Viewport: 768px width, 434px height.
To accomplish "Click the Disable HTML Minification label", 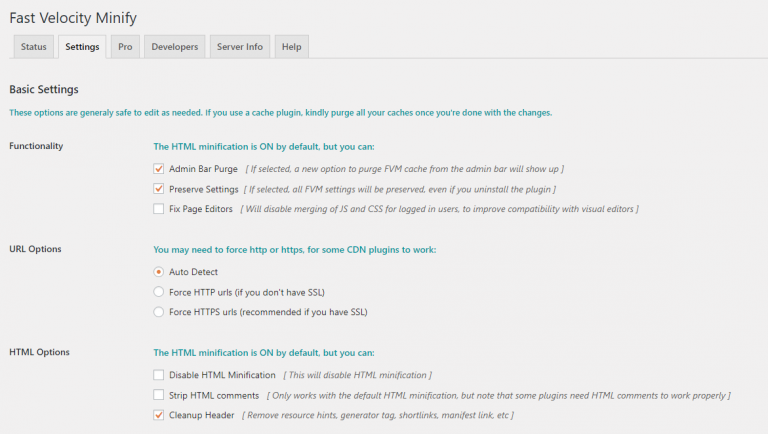I will [222, 375].
